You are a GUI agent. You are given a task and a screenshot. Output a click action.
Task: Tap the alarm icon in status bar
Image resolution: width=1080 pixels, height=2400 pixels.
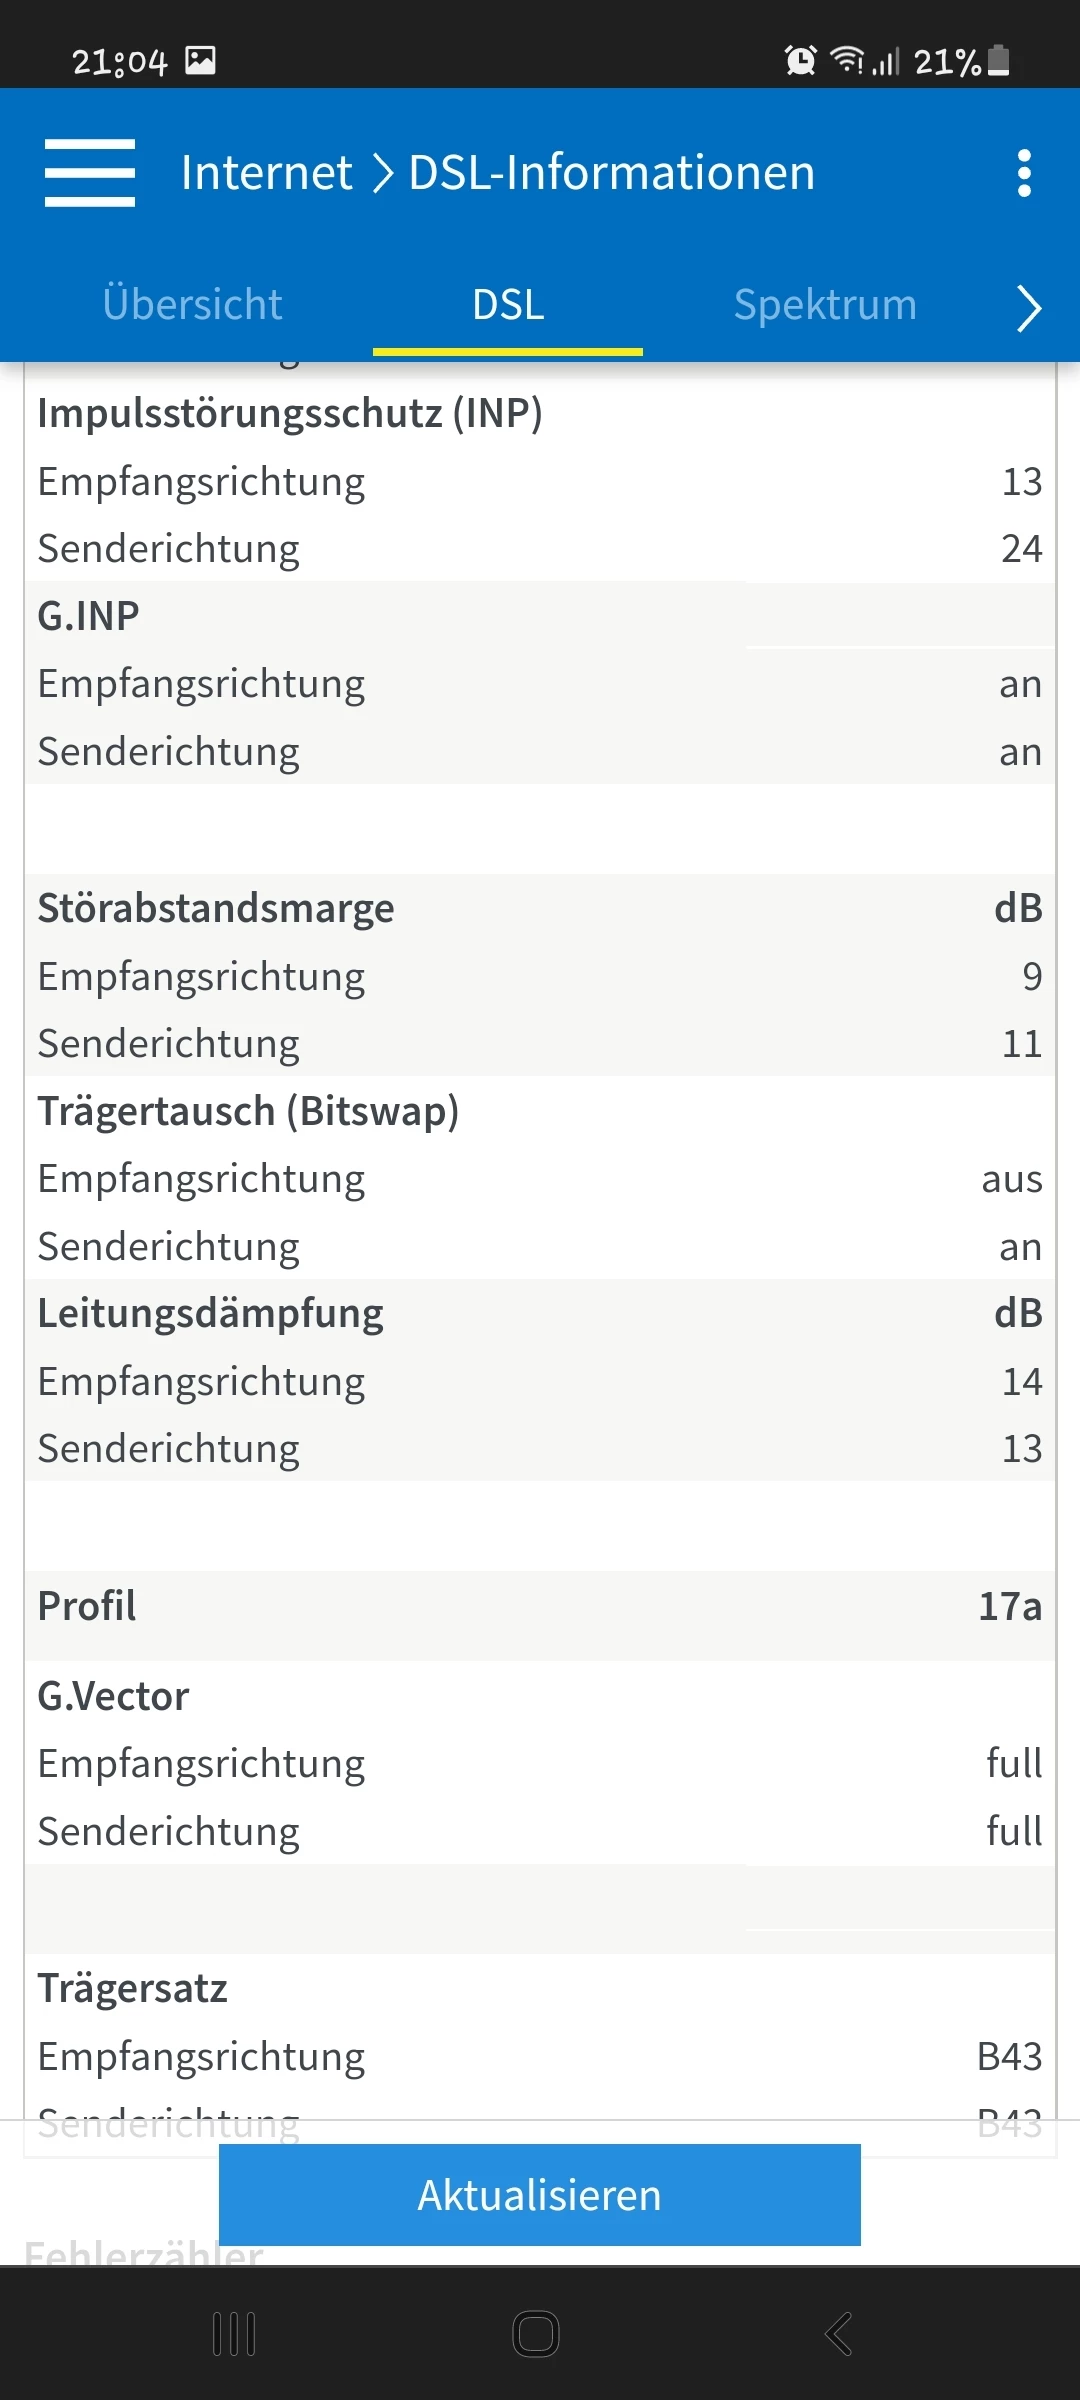(800, 61)
